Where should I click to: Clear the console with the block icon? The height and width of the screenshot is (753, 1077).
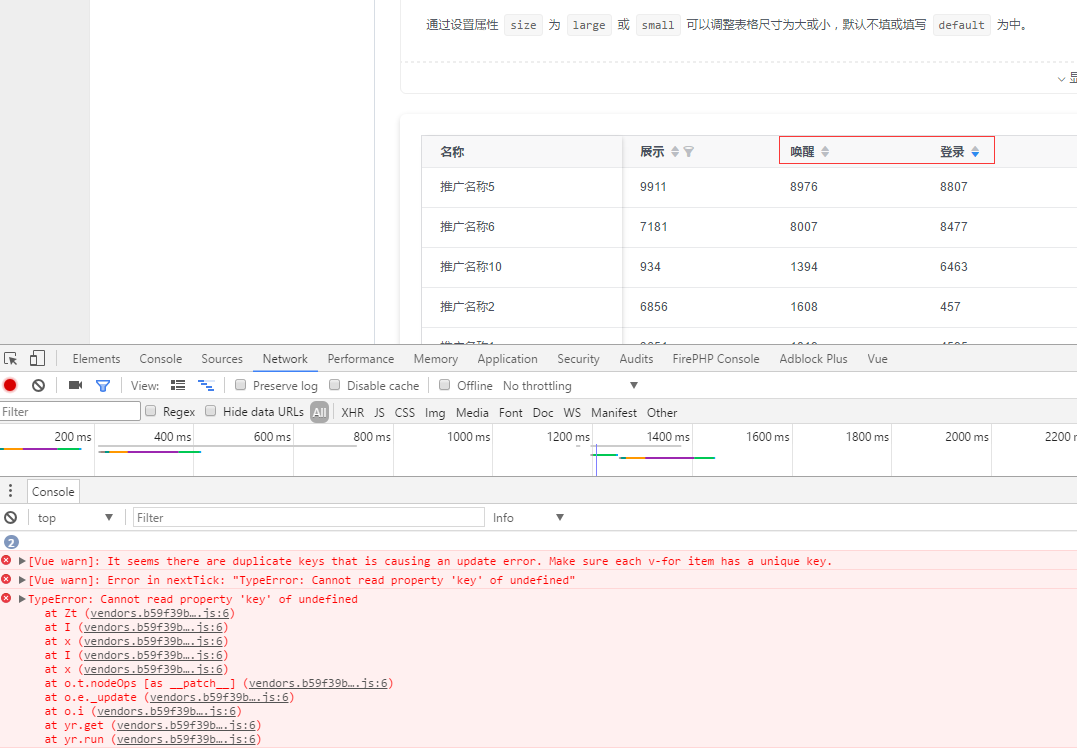point(10,517)
